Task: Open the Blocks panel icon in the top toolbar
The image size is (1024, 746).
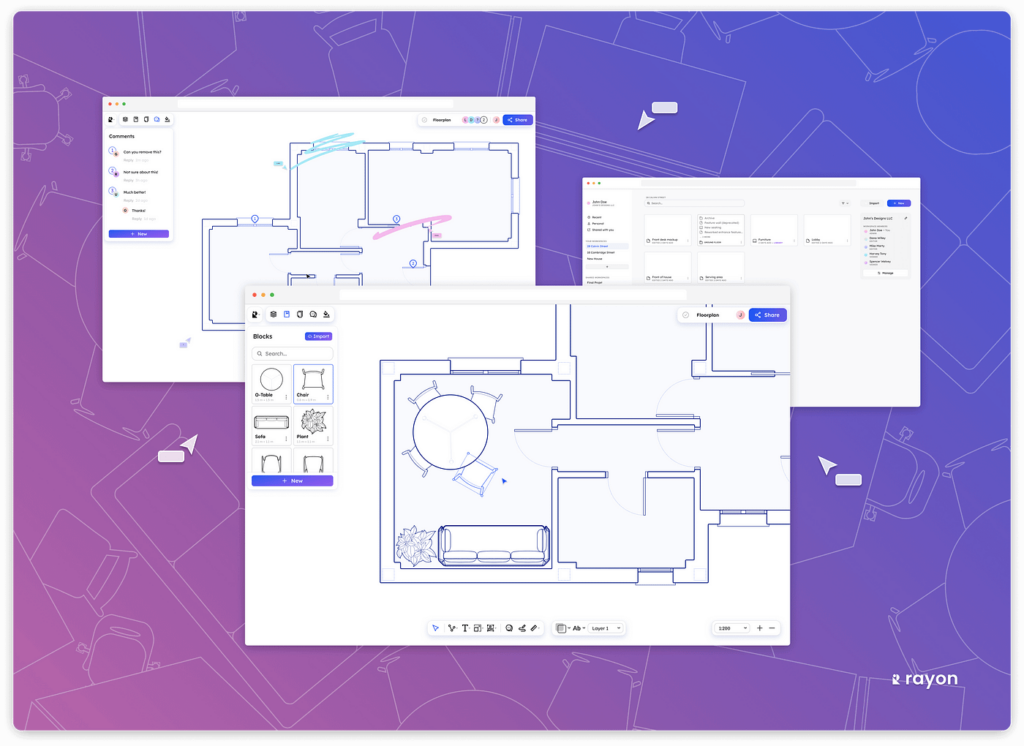Action: (287, 314)
